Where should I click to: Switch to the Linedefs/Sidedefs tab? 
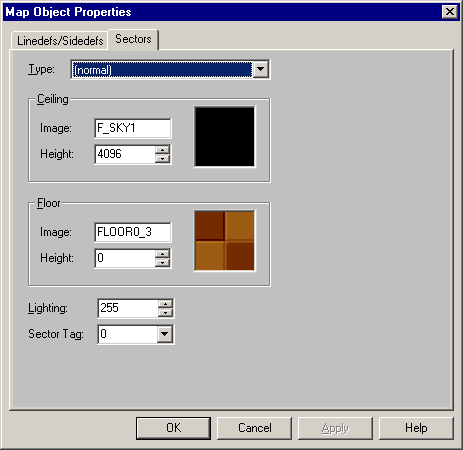tap(60, 41)
